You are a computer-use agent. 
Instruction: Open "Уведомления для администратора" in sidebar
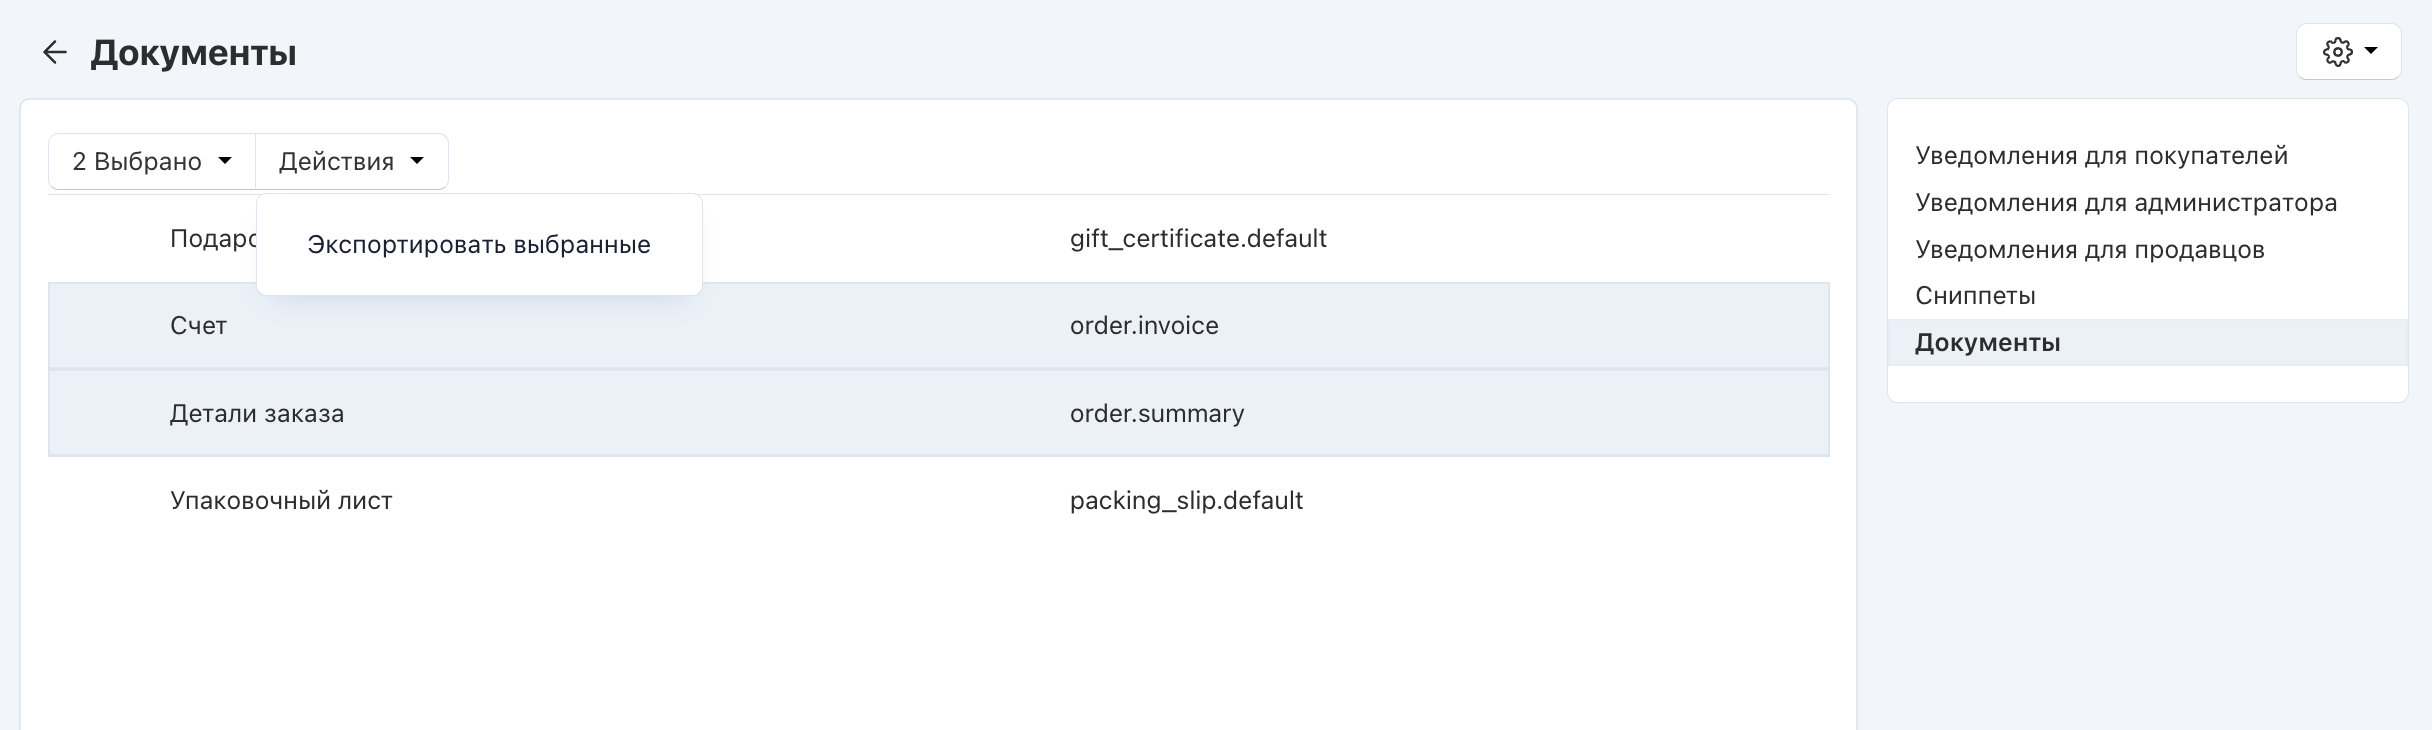[x=2126, y=203]
